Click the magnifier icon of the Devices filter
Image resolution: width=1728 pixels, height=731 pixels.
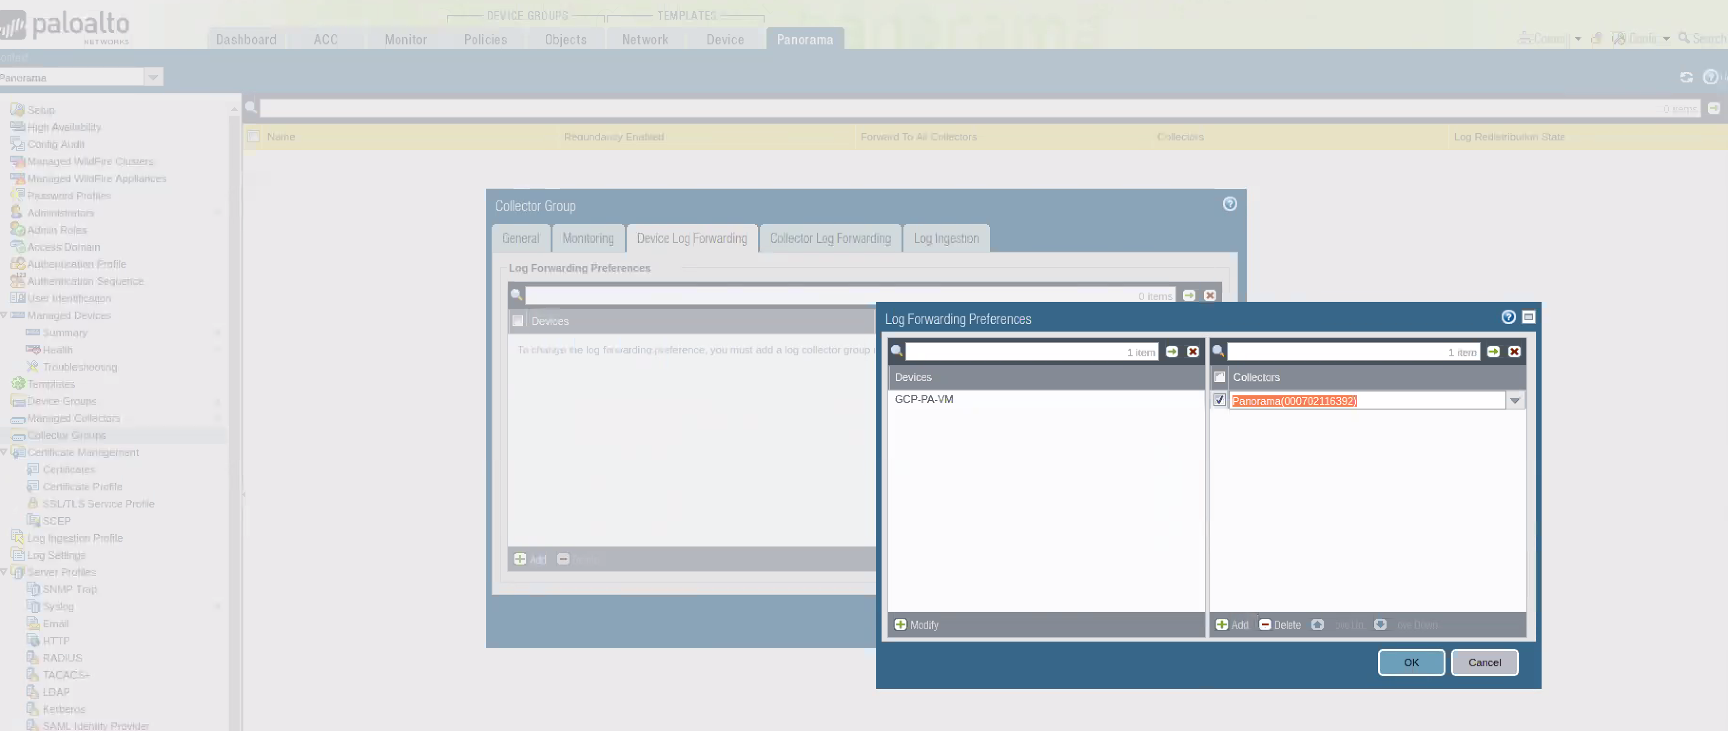point(897,352)
